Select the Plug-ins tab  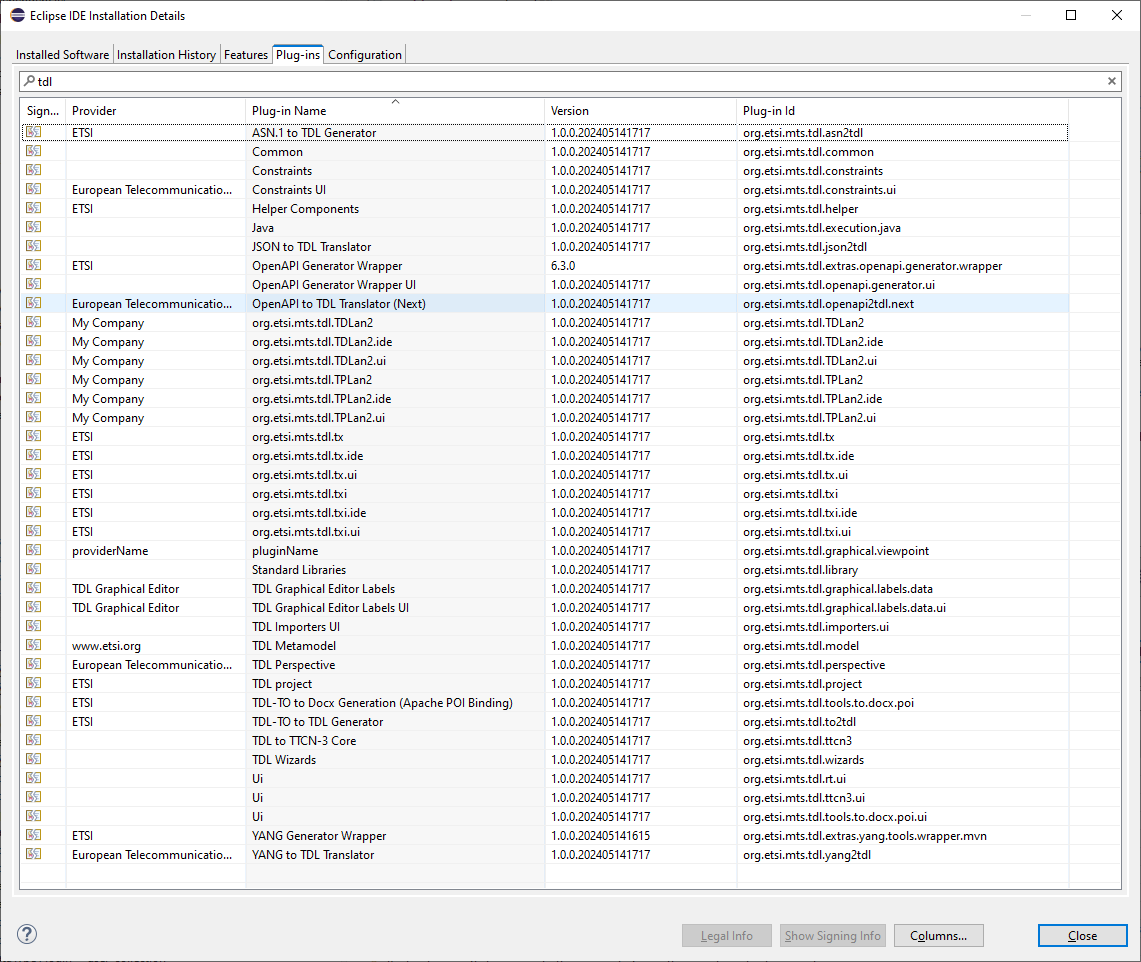tap(298, 55)
